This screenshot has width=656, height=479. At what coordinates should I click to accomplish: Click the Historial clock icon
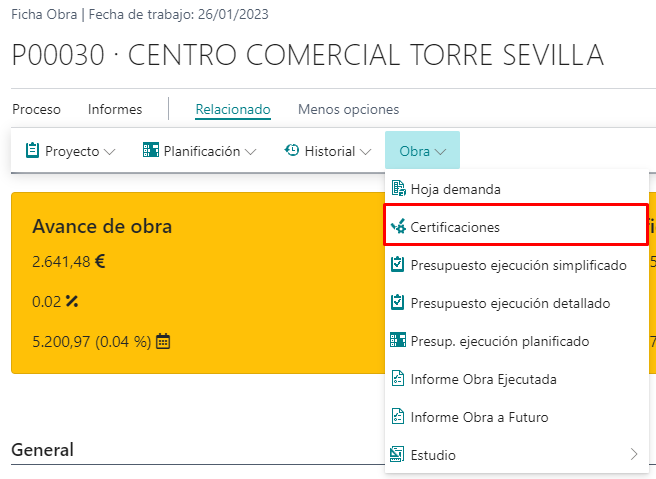(x=292, y=150)
